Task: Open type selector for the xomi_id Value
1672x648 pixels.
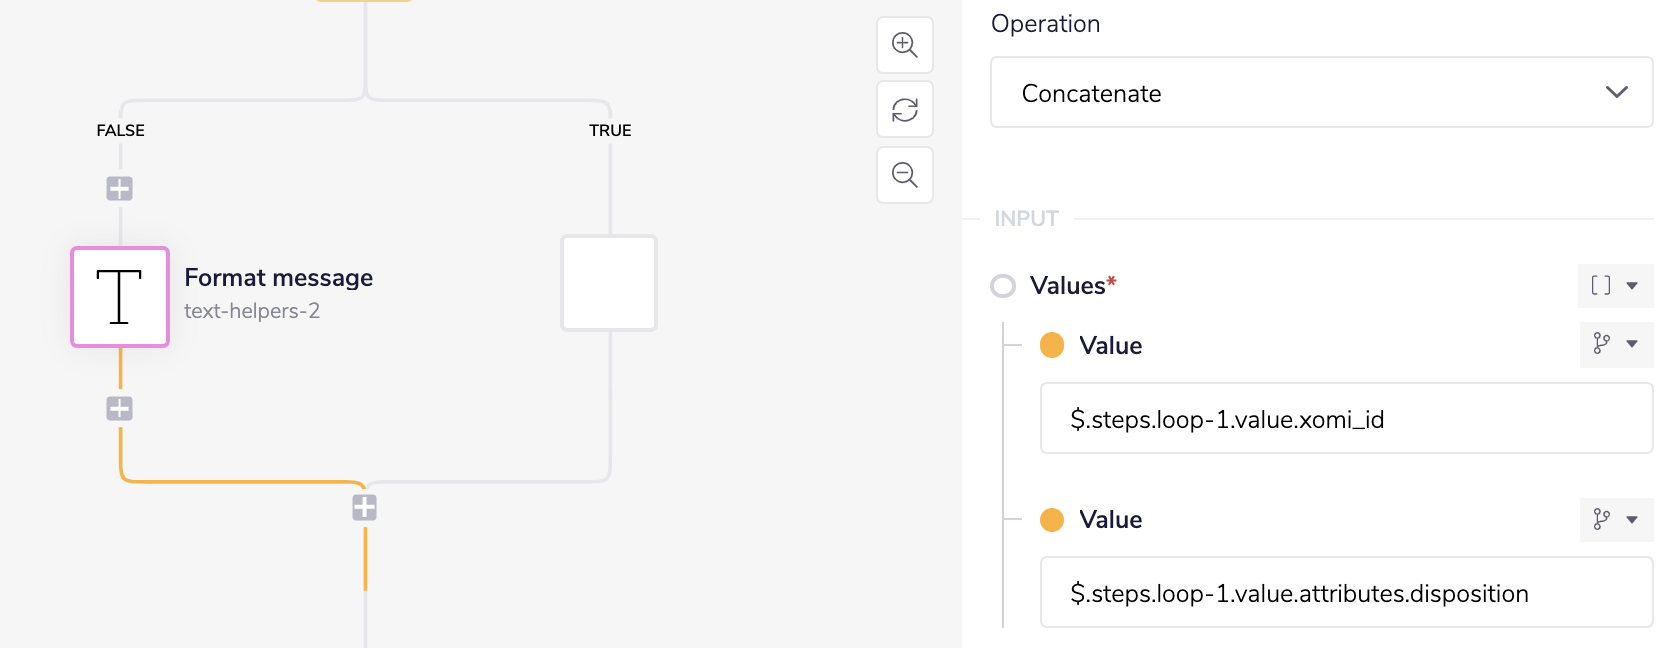Action: [1615, 344]
